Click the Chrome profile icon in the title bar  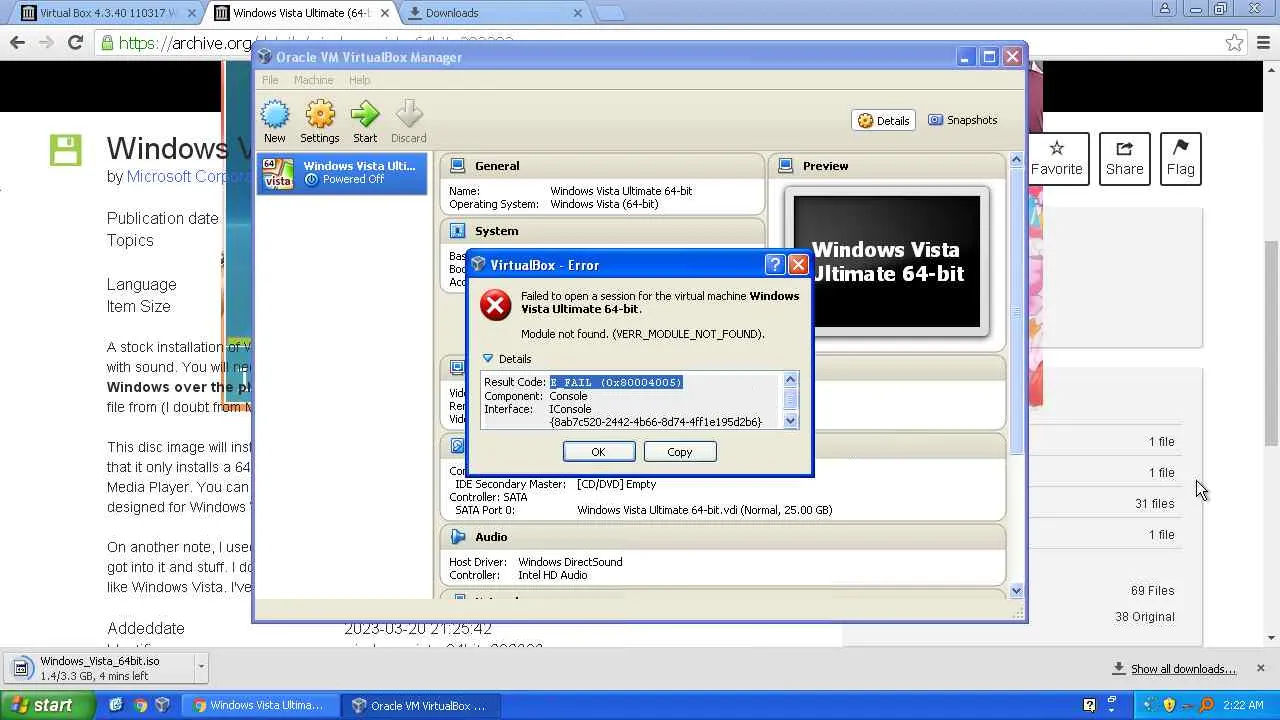[x=1165, y=10]
